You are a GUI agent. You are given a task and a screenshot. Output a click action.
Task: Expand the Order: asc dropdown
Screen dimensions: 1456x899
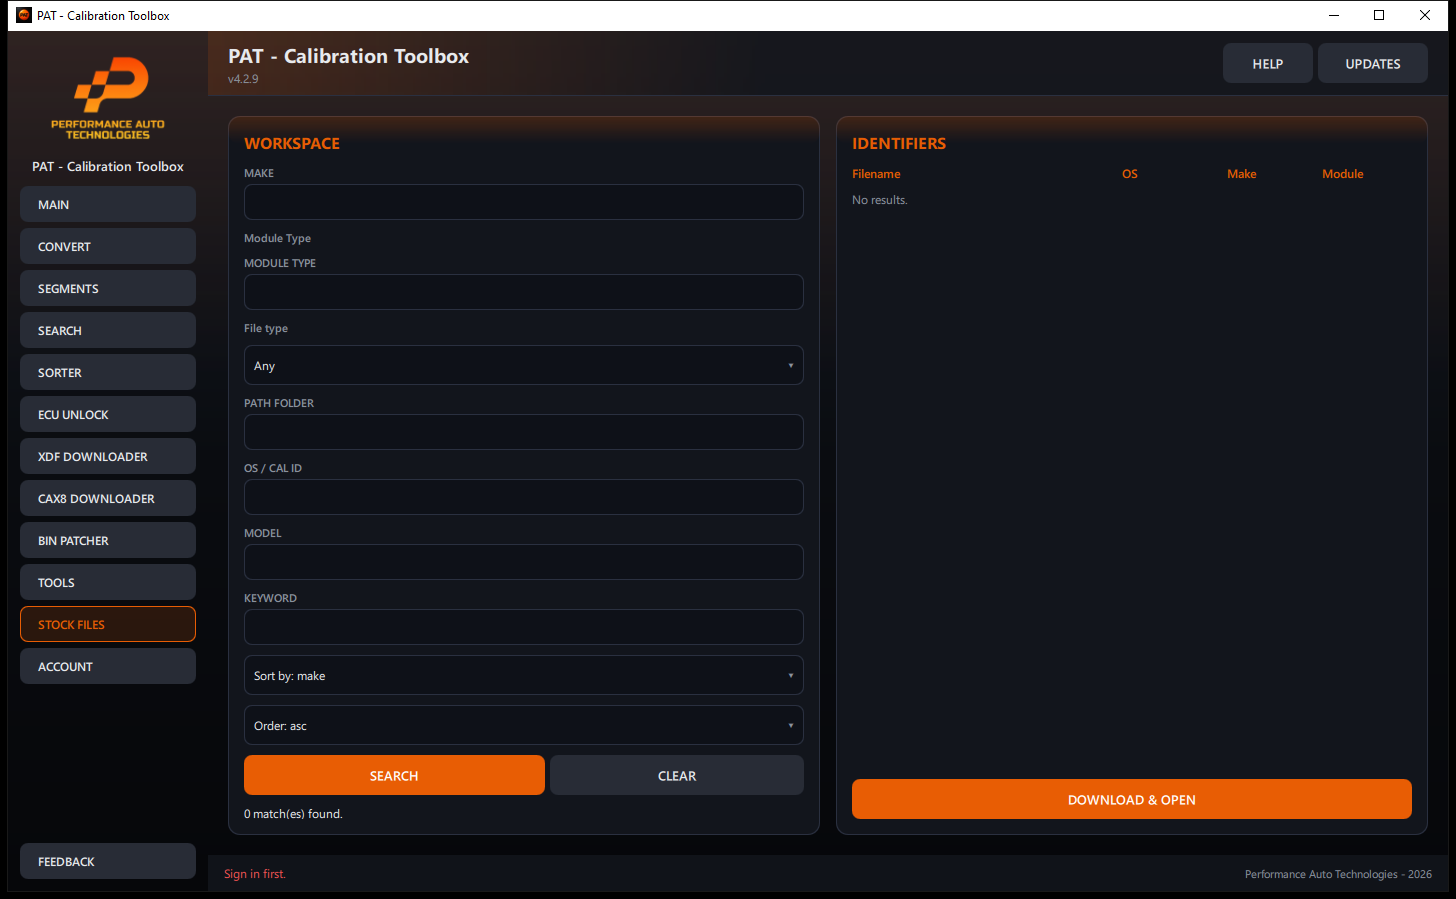coord(524,725)
